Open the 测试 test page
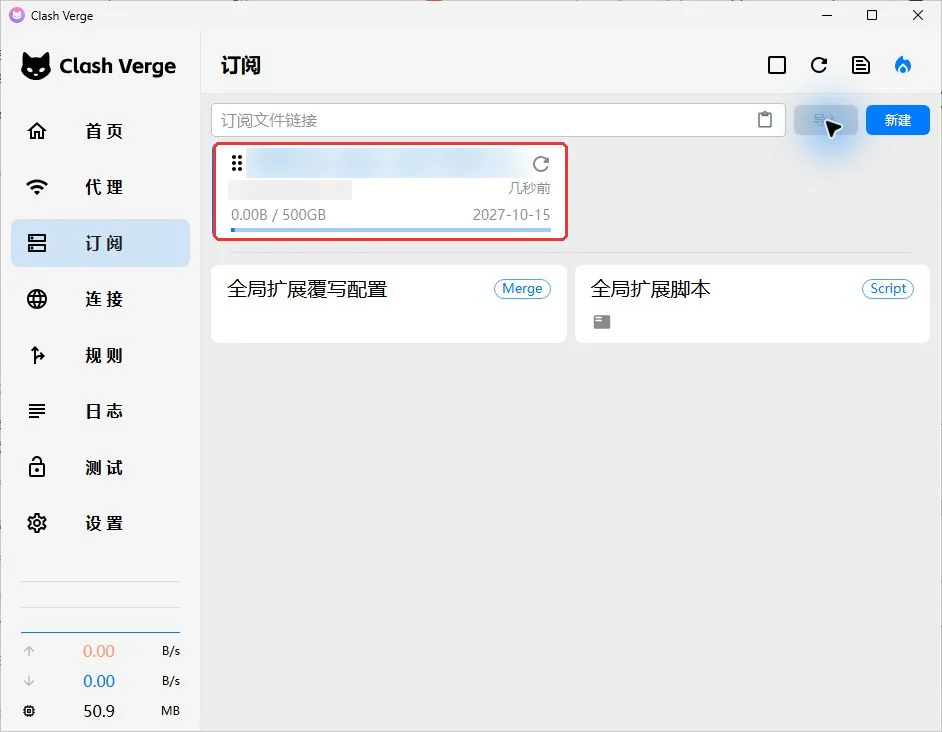Viewport: 942px width, 732px height. point(100,467)
